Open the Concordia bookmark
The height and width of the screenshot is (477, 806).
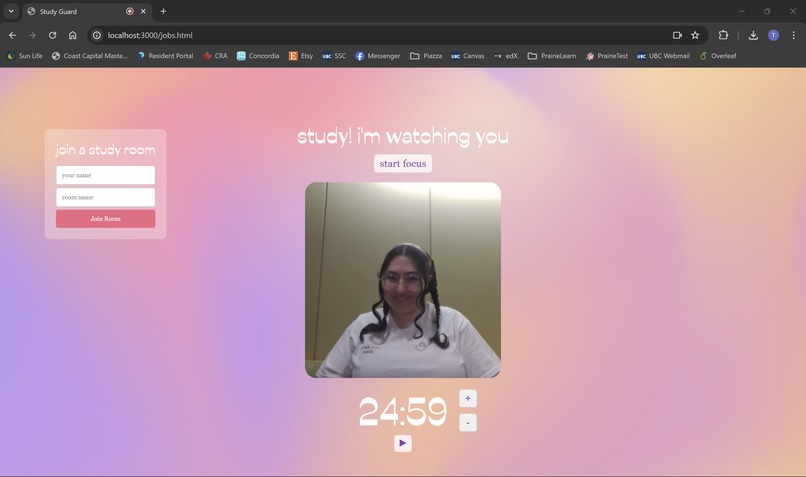258,56
